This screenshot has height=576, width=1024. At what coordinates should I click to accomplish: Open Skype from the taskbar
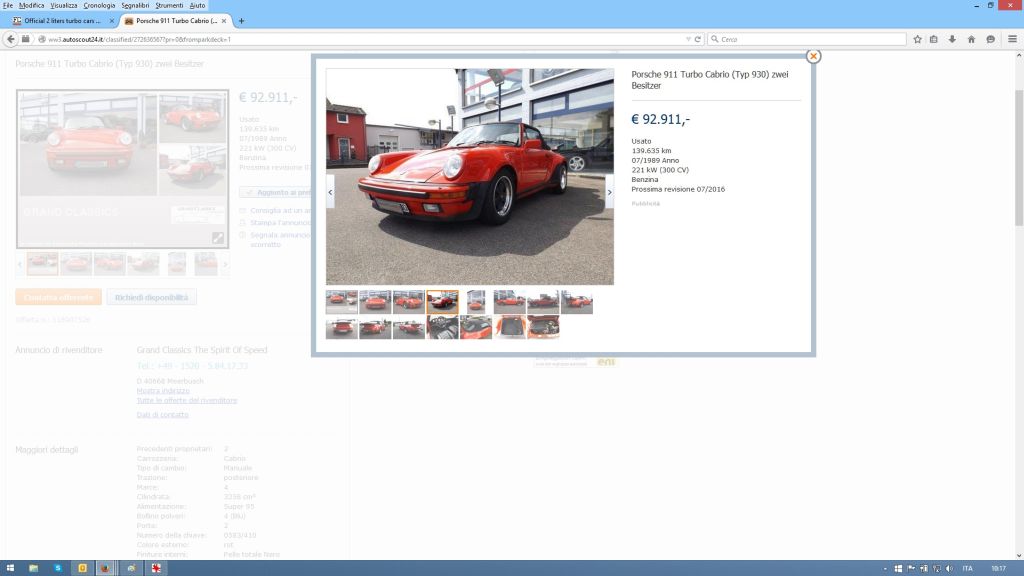pos(57,568)
